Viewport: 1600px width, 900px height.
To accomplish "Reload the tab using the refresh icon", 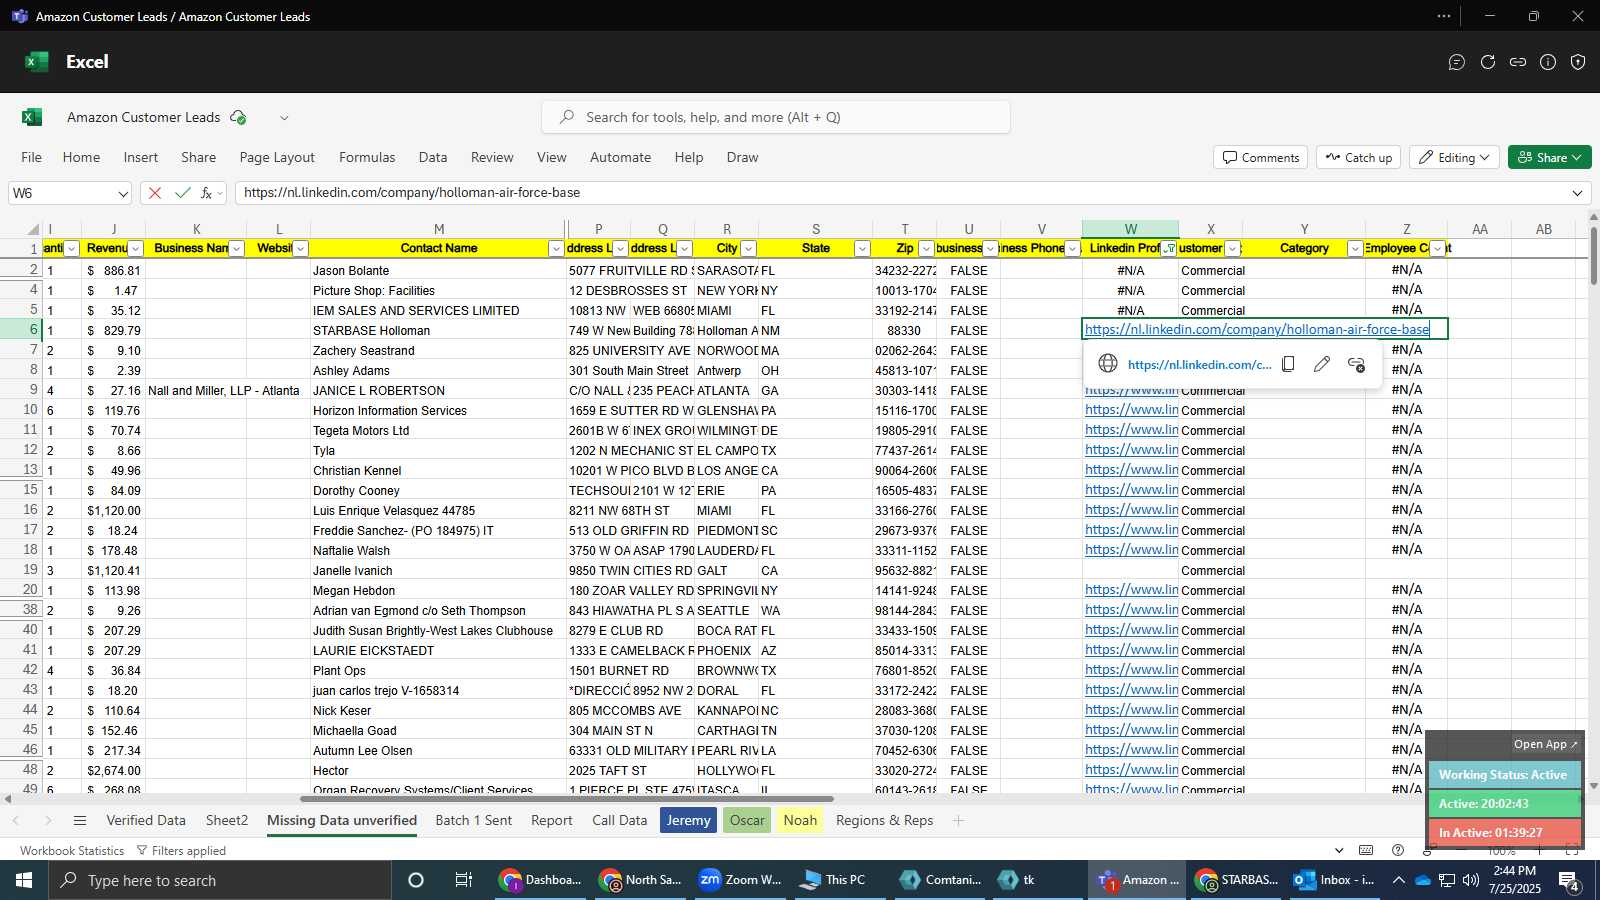I will (x=1488, y=62).
